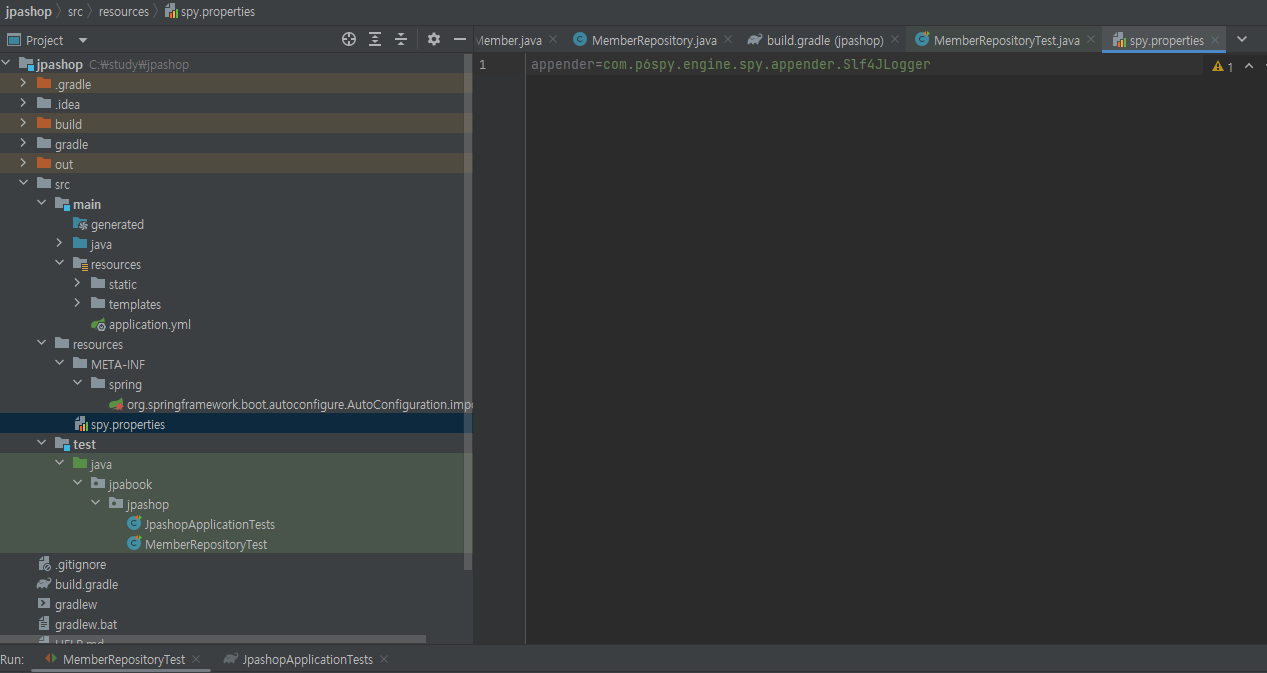Click the warning indicator in editor
Image resolution: width=1267 pixels, height=673 pixels.
click(1222, 66)
